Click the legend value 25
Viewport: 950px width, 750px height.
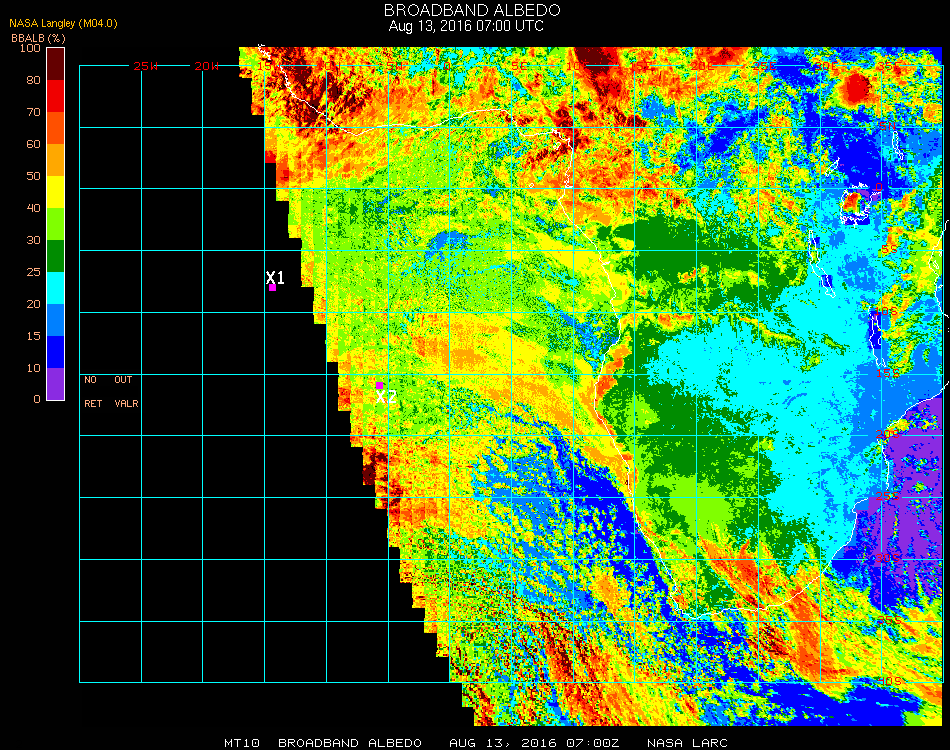33,272
